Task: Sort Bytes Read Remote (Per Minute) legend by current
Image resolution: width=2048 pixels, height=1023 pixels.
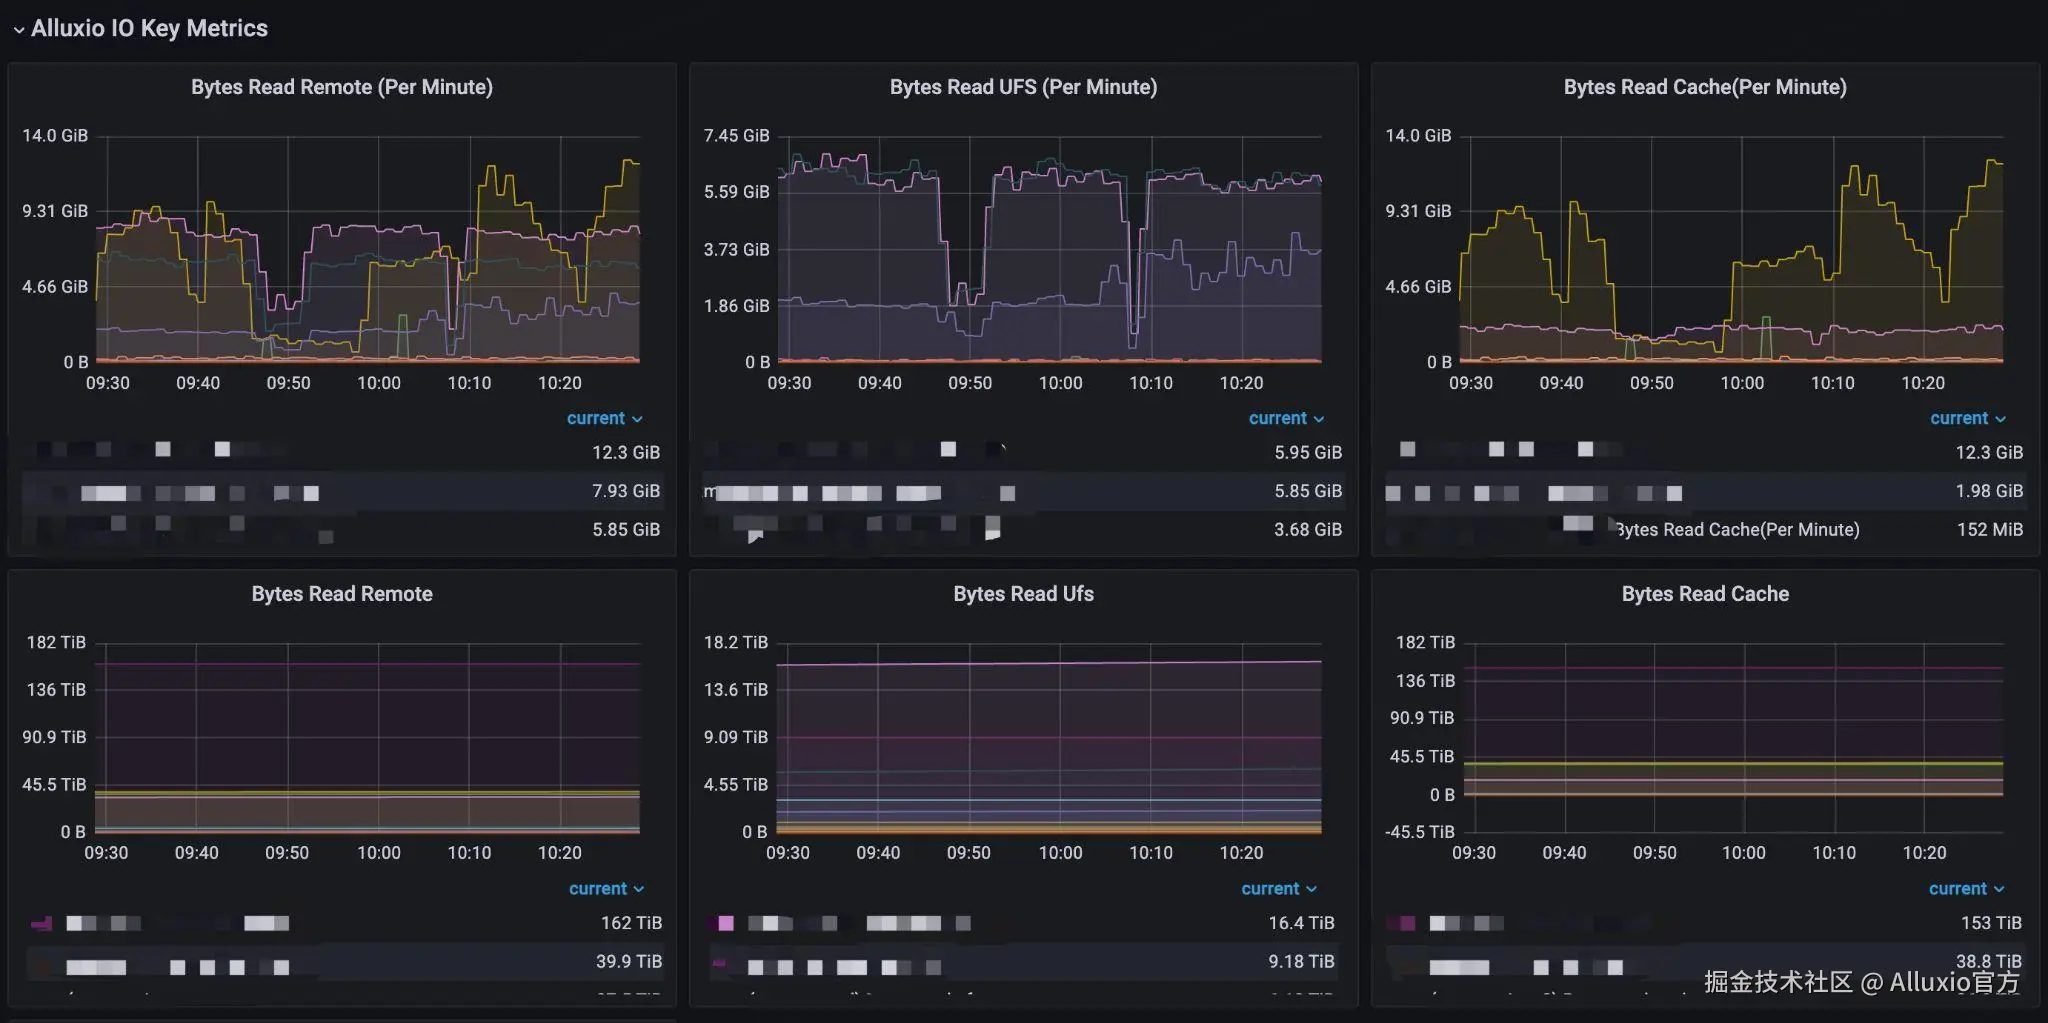Action: tap(604, 418)
